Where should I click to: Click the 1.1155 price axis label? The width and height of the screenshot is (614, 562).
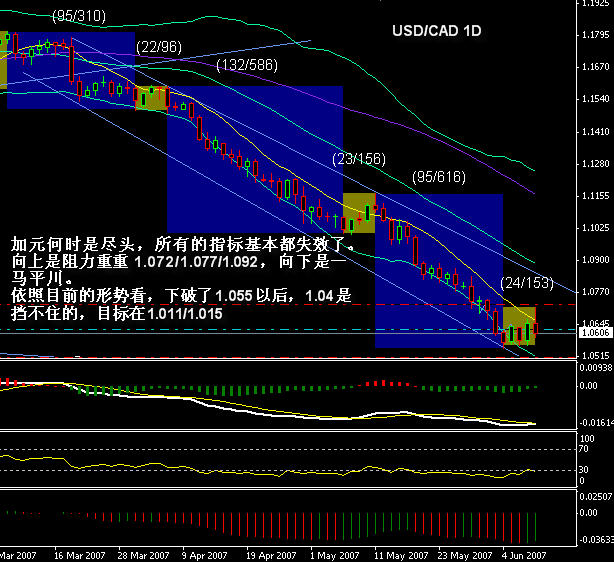click(x=596, y=196)
